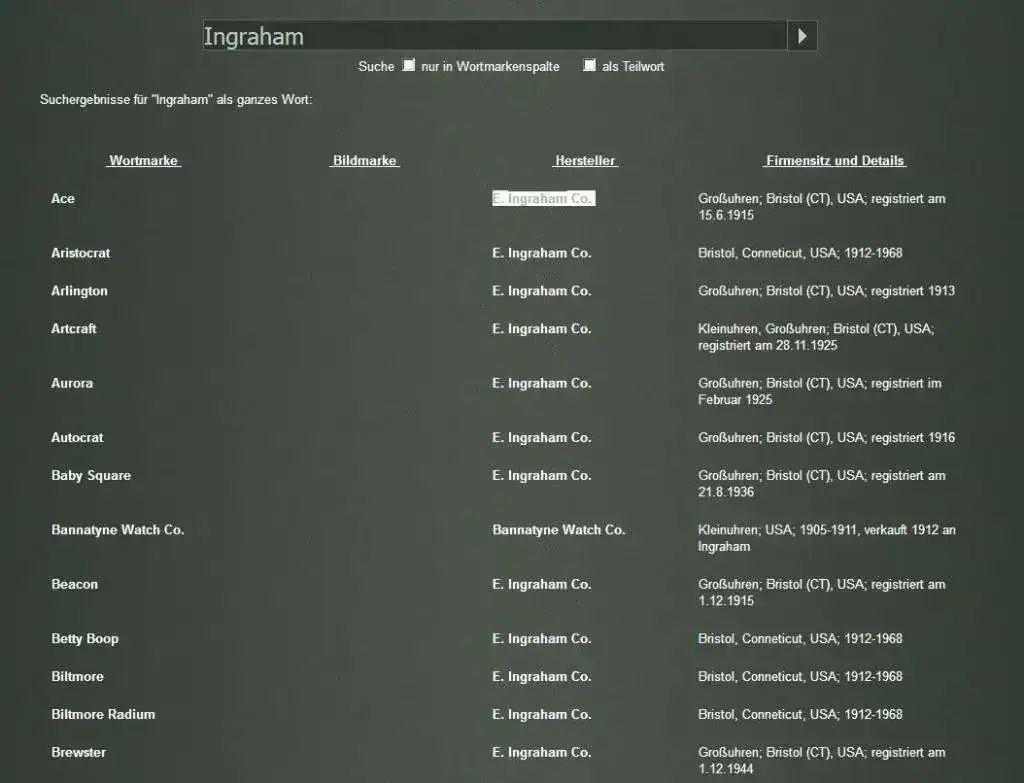Image resolution: width=1024 pixels, height=783 pixels.
Task: Click Beacon details registered 1.12.1915
Action: pyautogui.click(x=822, y=593)
